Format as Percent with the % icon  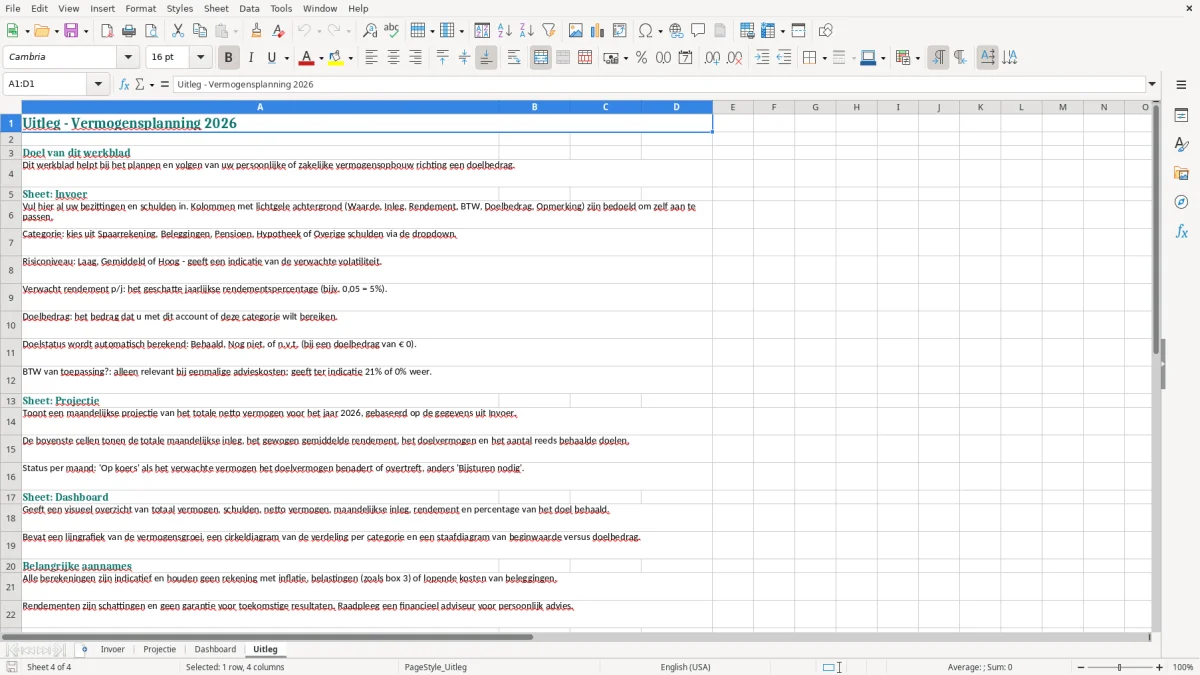[x=641, y=58]
